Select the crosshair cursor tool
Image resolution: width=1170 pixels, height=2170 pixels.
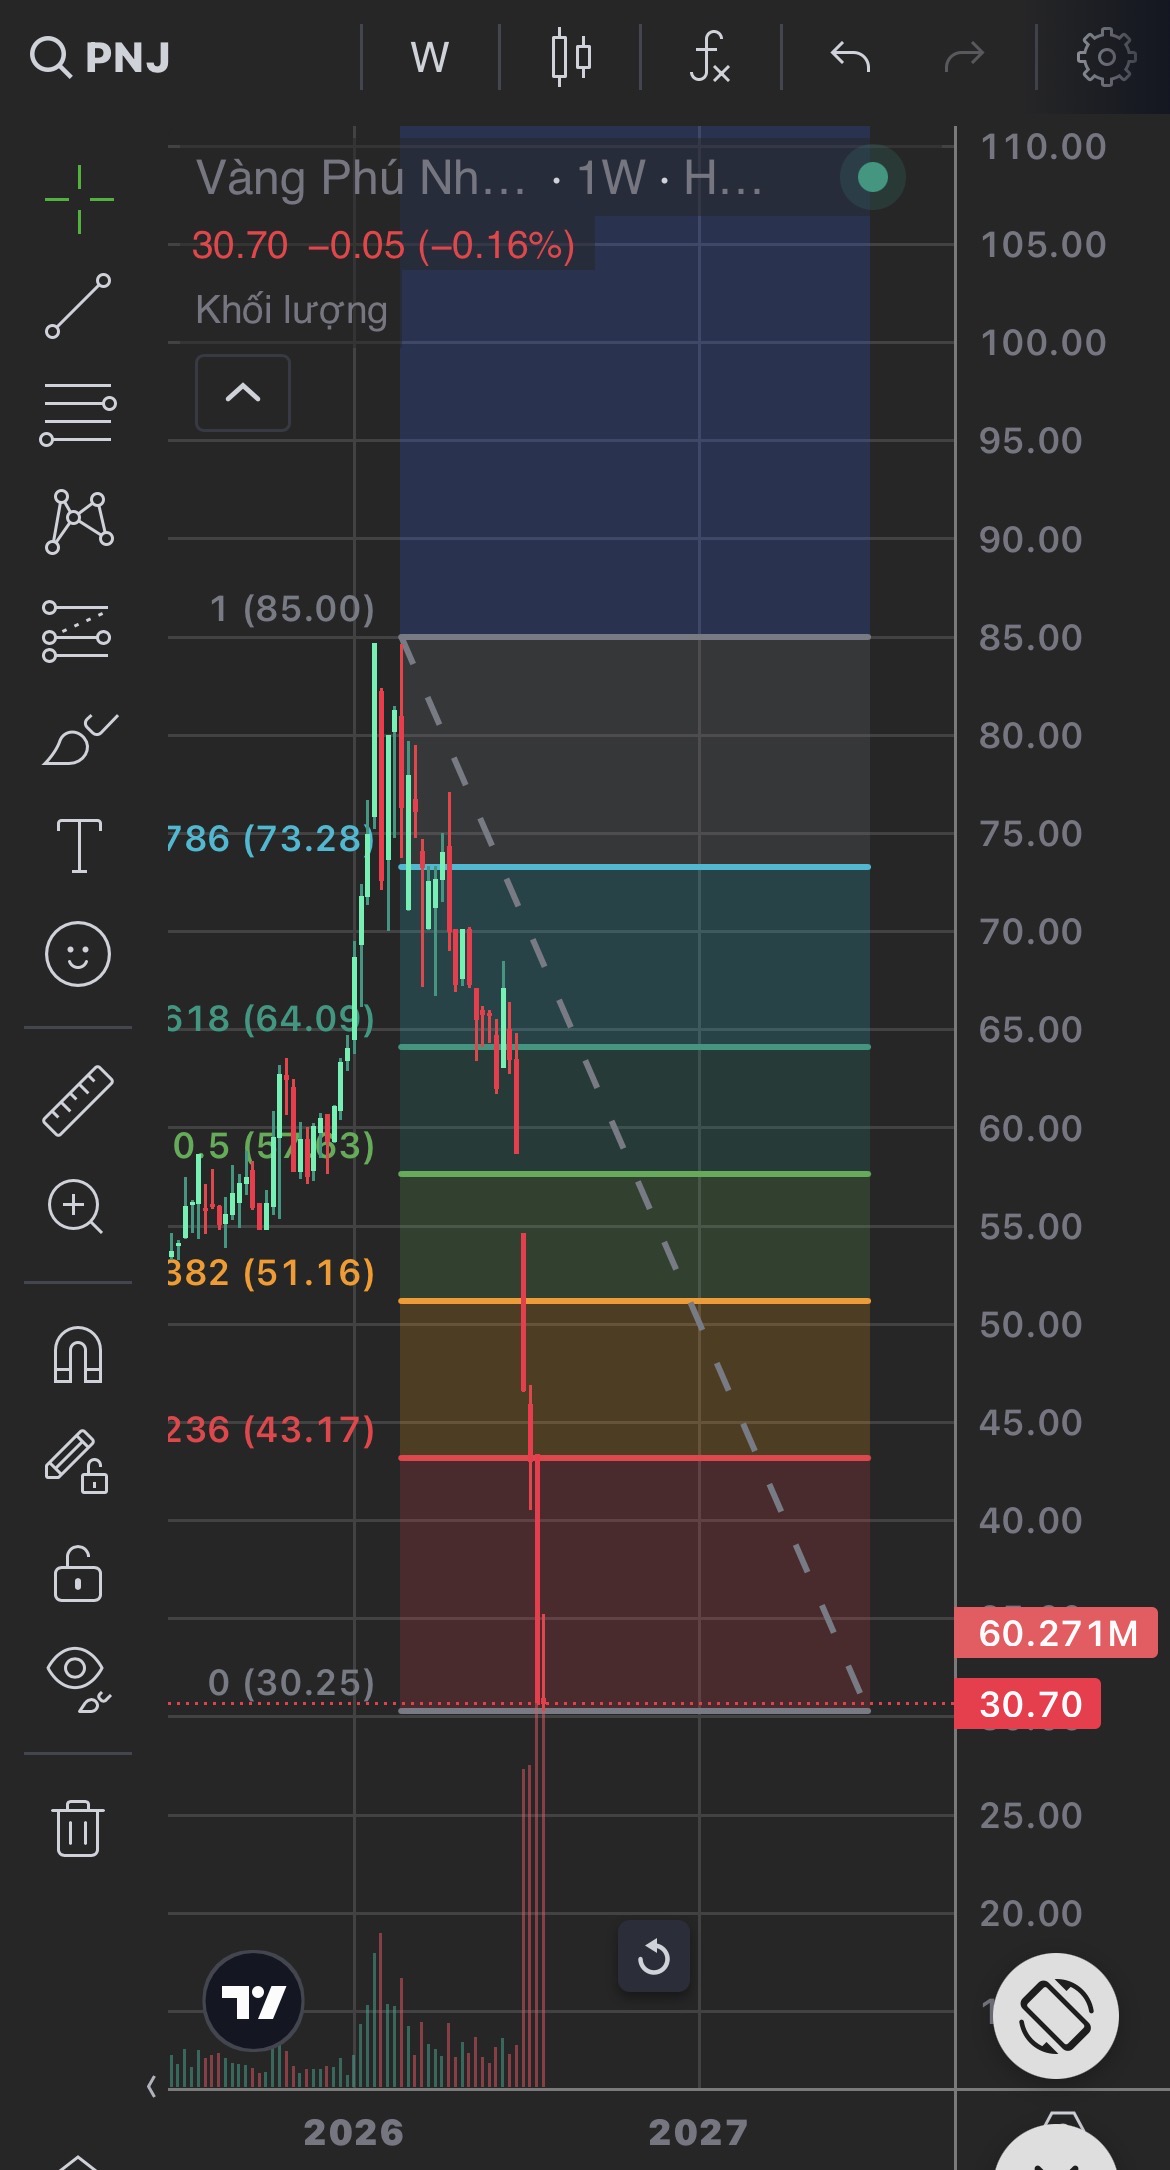pyautogui.click(x=79, y=200)
